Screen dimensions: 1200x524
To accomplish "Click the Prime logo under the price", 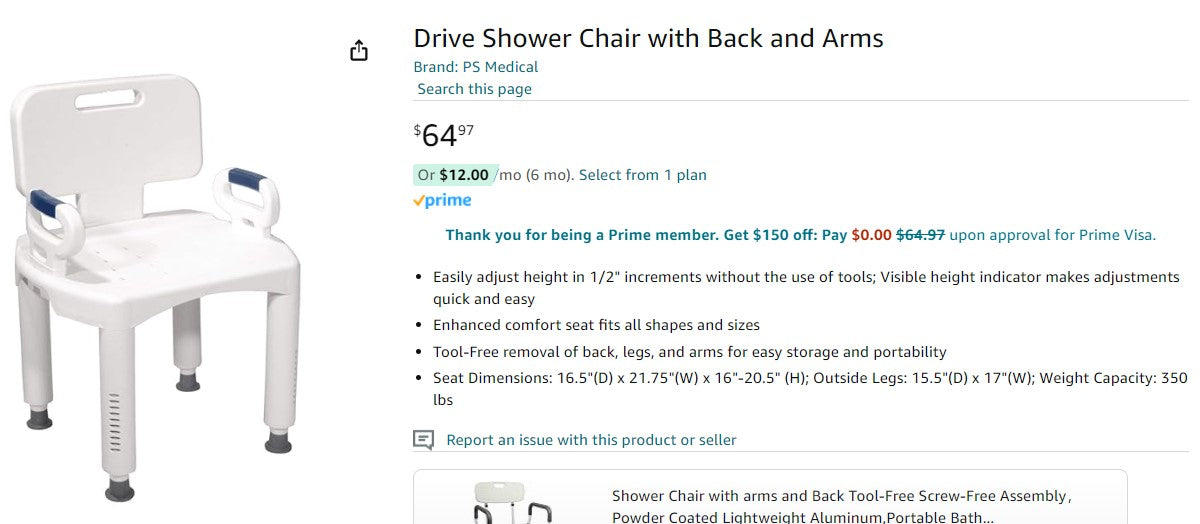I will tap(442, 201).
